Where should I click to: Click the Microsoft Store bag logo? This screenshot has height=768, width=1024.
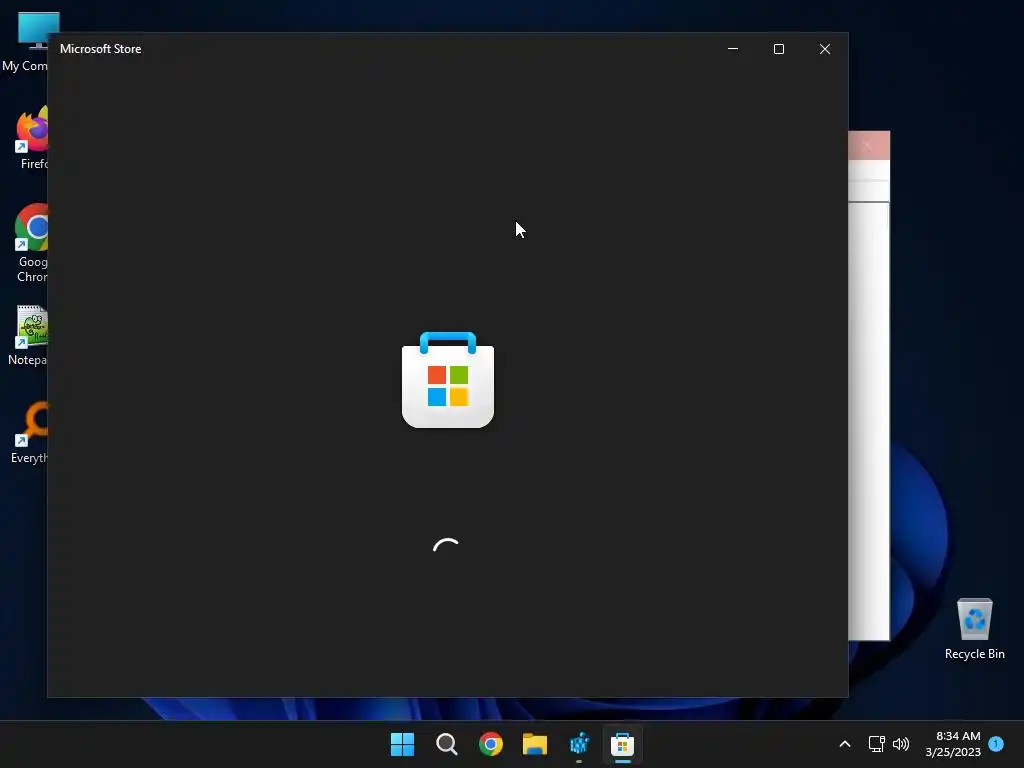click(x=448, y=380)
